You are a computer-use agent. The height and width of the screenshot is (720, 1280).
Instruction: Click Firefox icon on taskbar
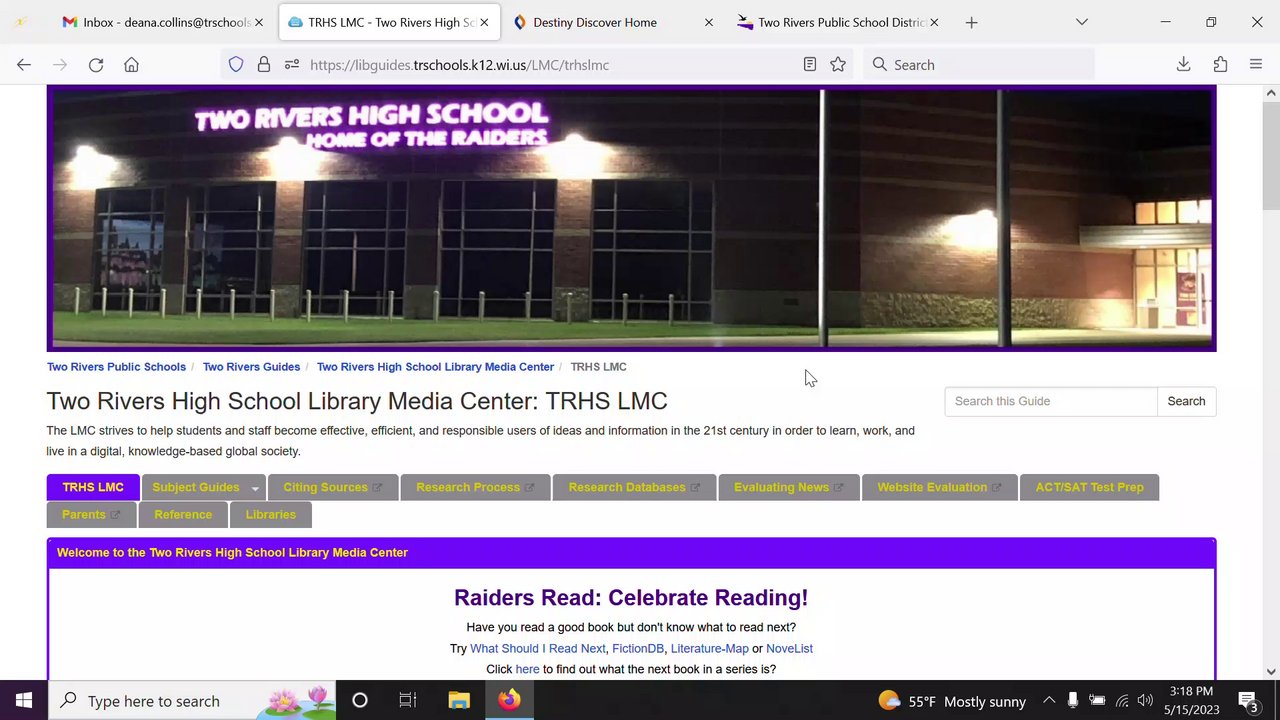[510, 701]
